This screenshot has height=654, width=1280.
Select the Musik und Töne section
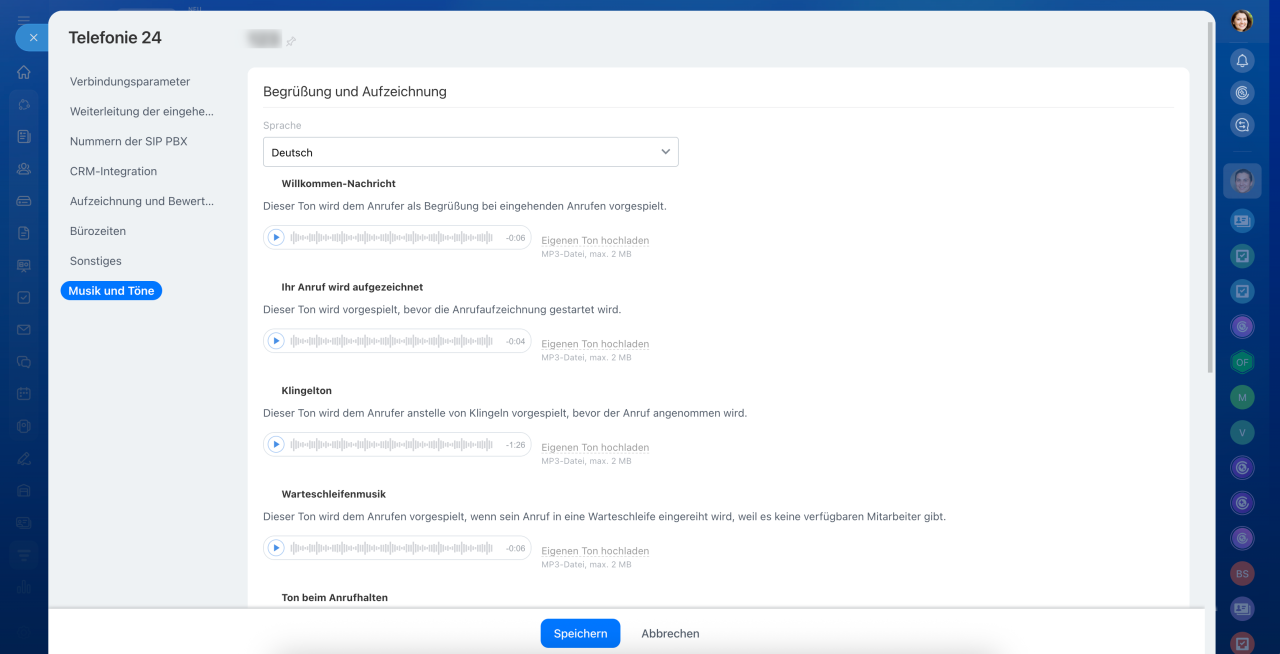111,291
